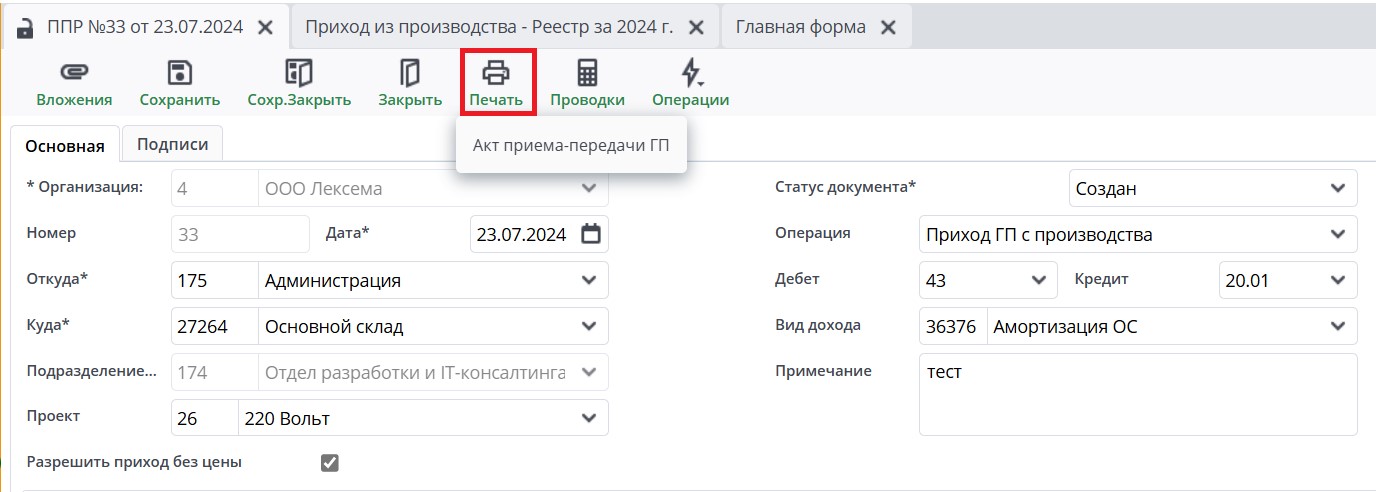1376x492 pixels.
Task: Open the Куда warehouse dropdown
Action: pos(588,326)
